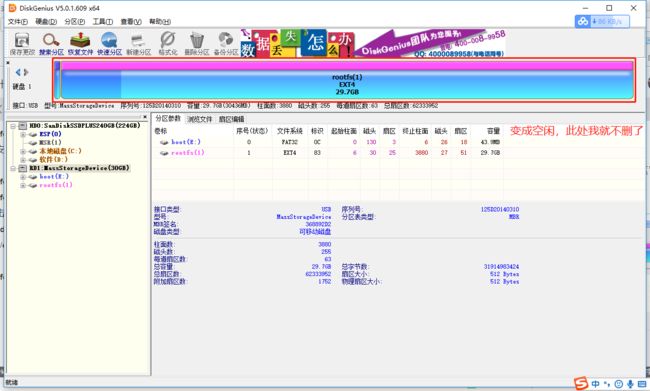Open the input method emoji face icon
Viewport: 650px width, 391px height.
pos(618,384)
